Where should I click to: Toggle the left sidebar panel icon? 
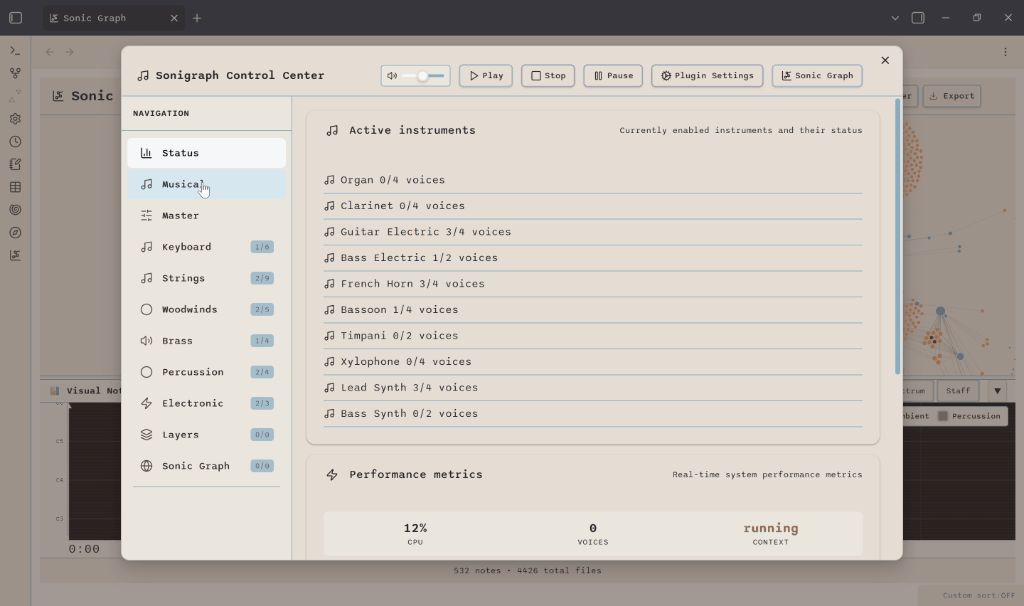coord(16,18)
